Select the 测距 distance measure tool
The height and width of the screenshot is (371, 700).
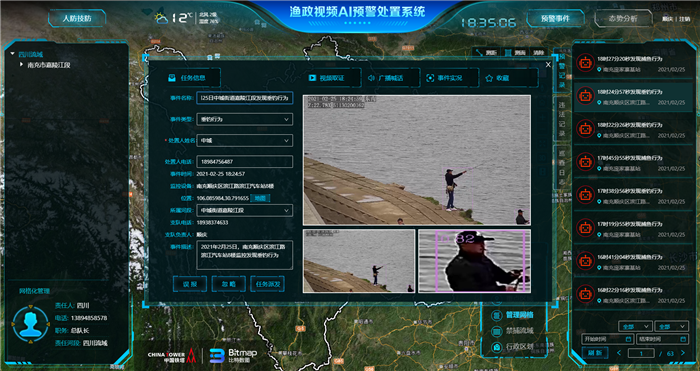point(487,53)
